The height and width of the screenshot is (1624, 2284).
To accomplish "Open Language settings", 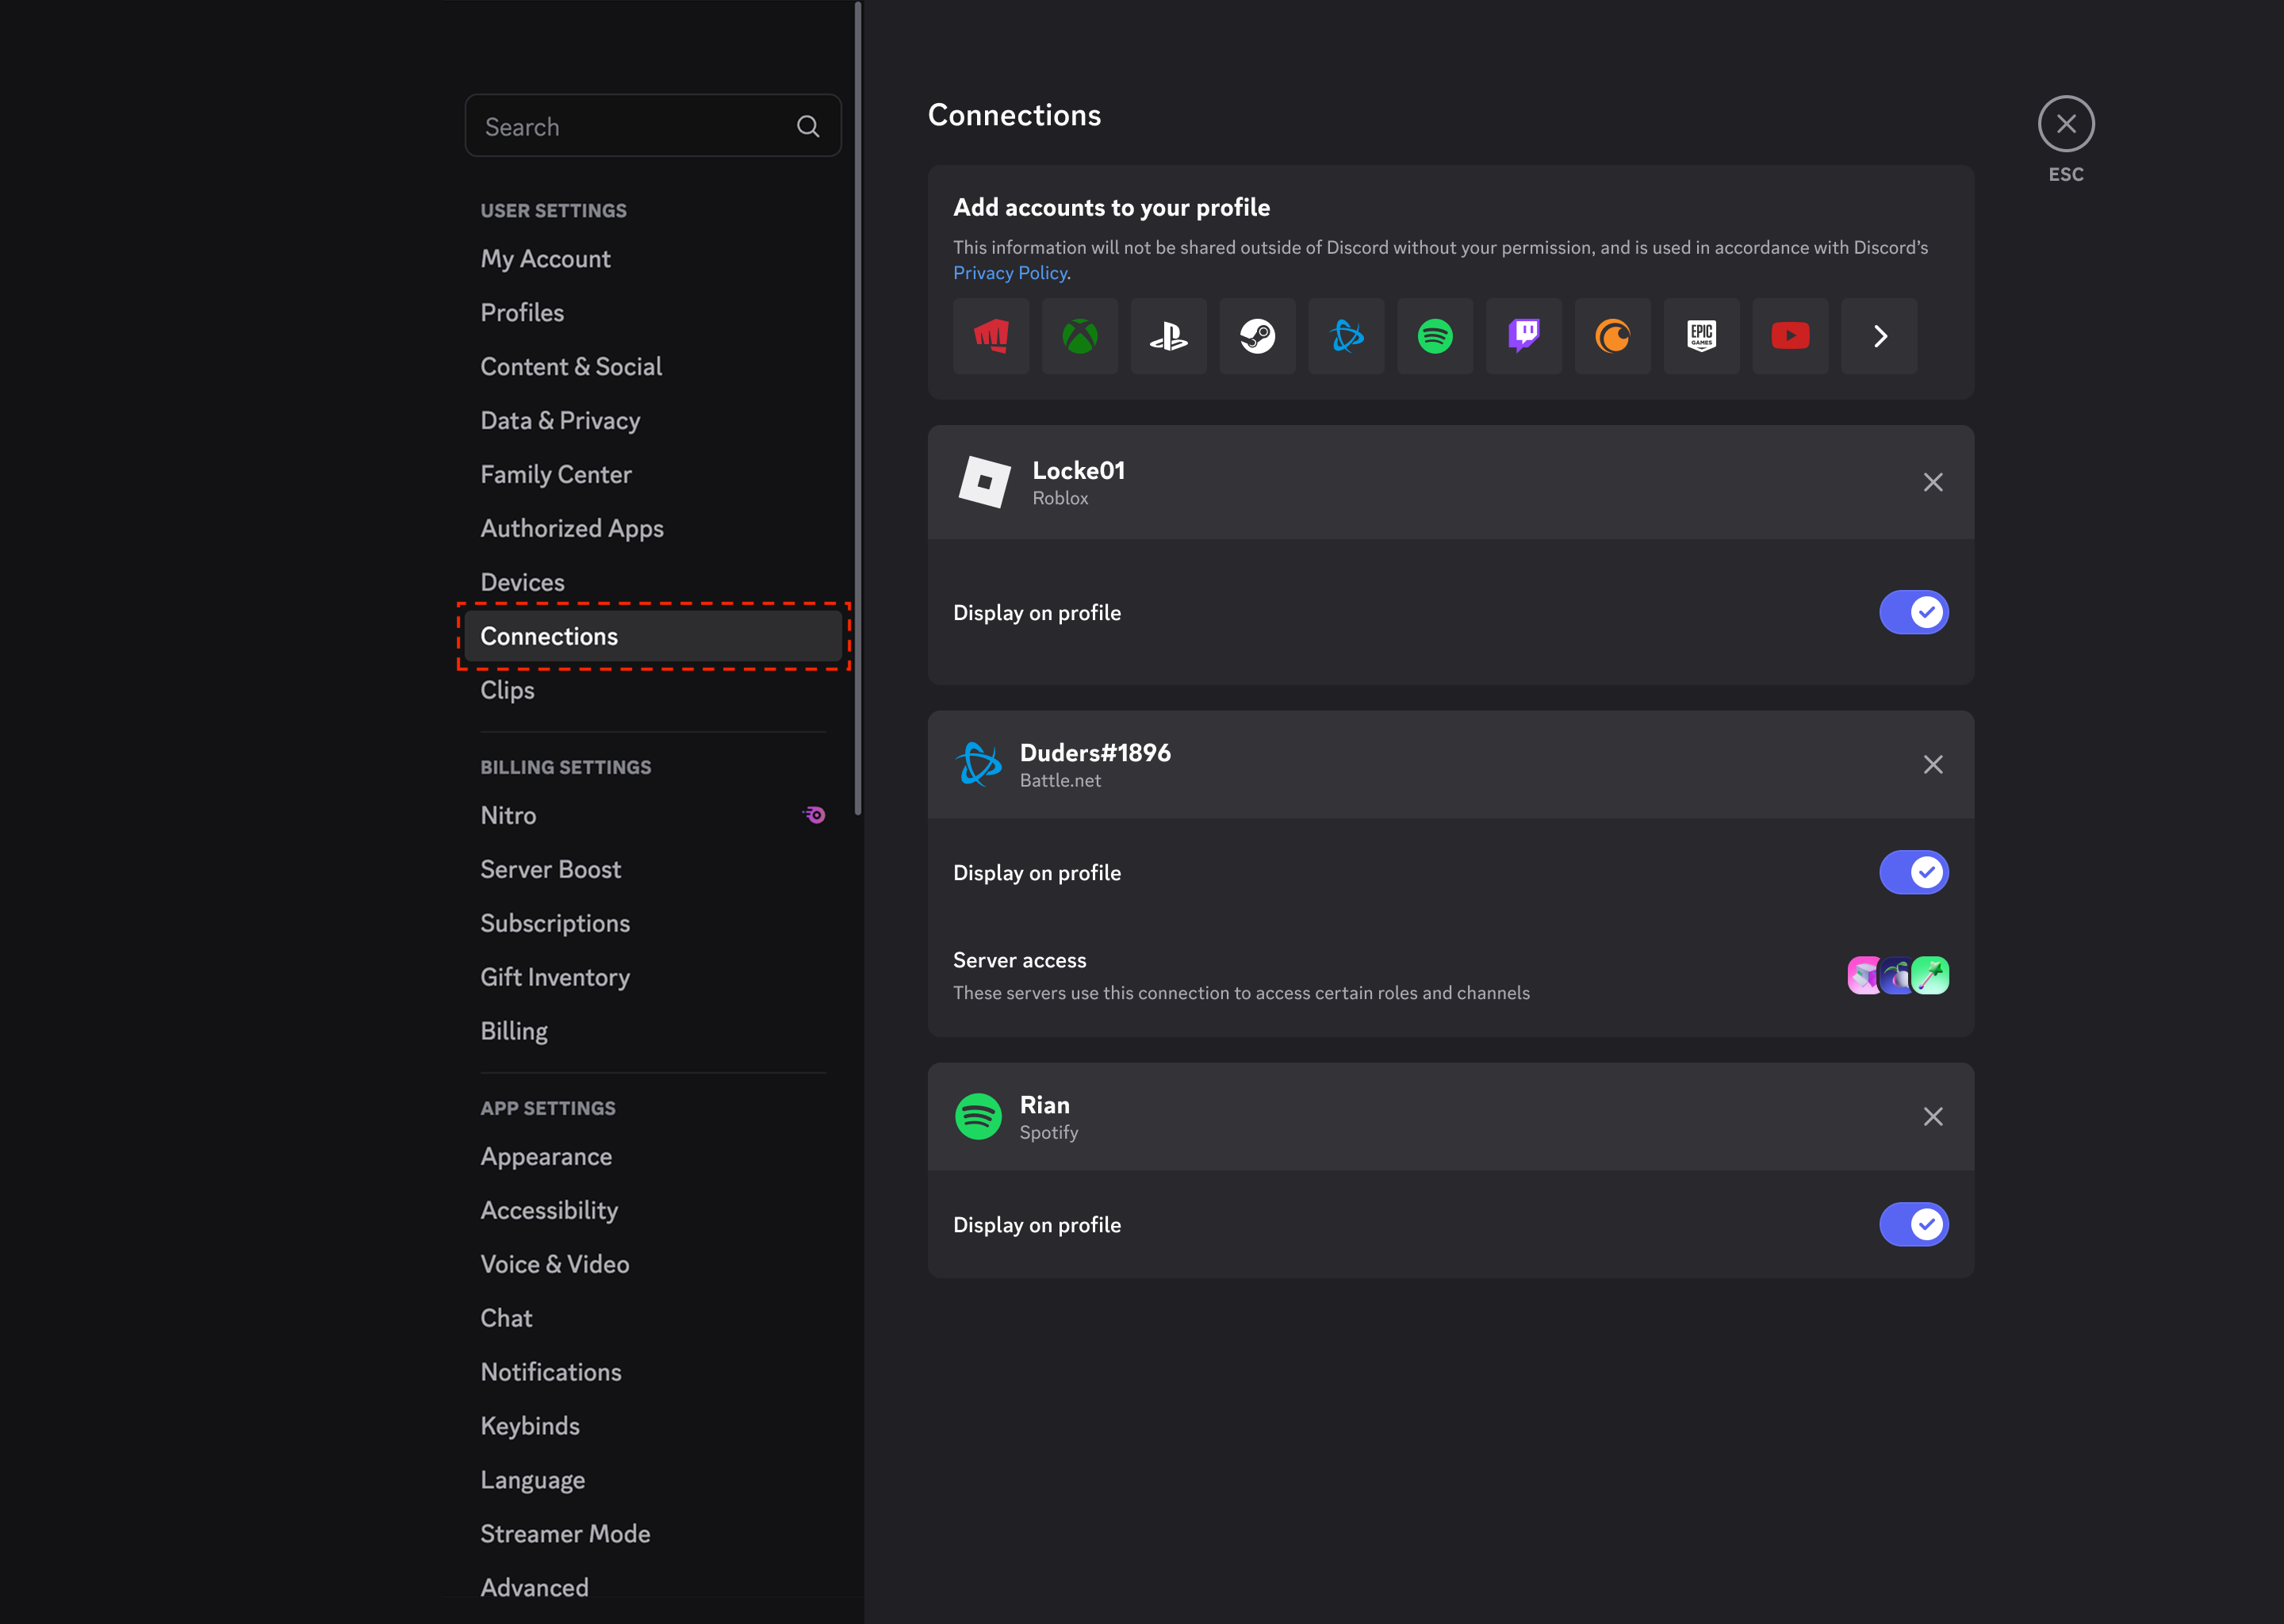I will [652, 1481].
